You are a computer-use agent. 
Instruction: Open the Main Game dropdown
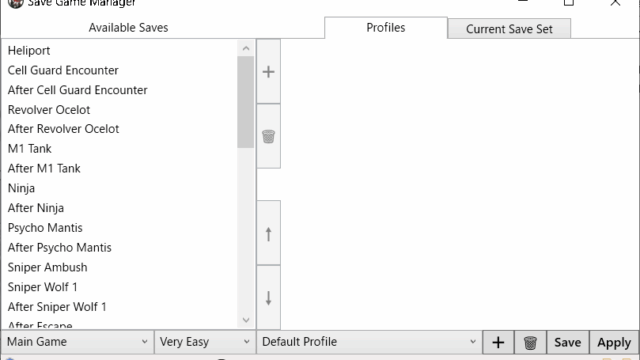click(x=78, y=342)
